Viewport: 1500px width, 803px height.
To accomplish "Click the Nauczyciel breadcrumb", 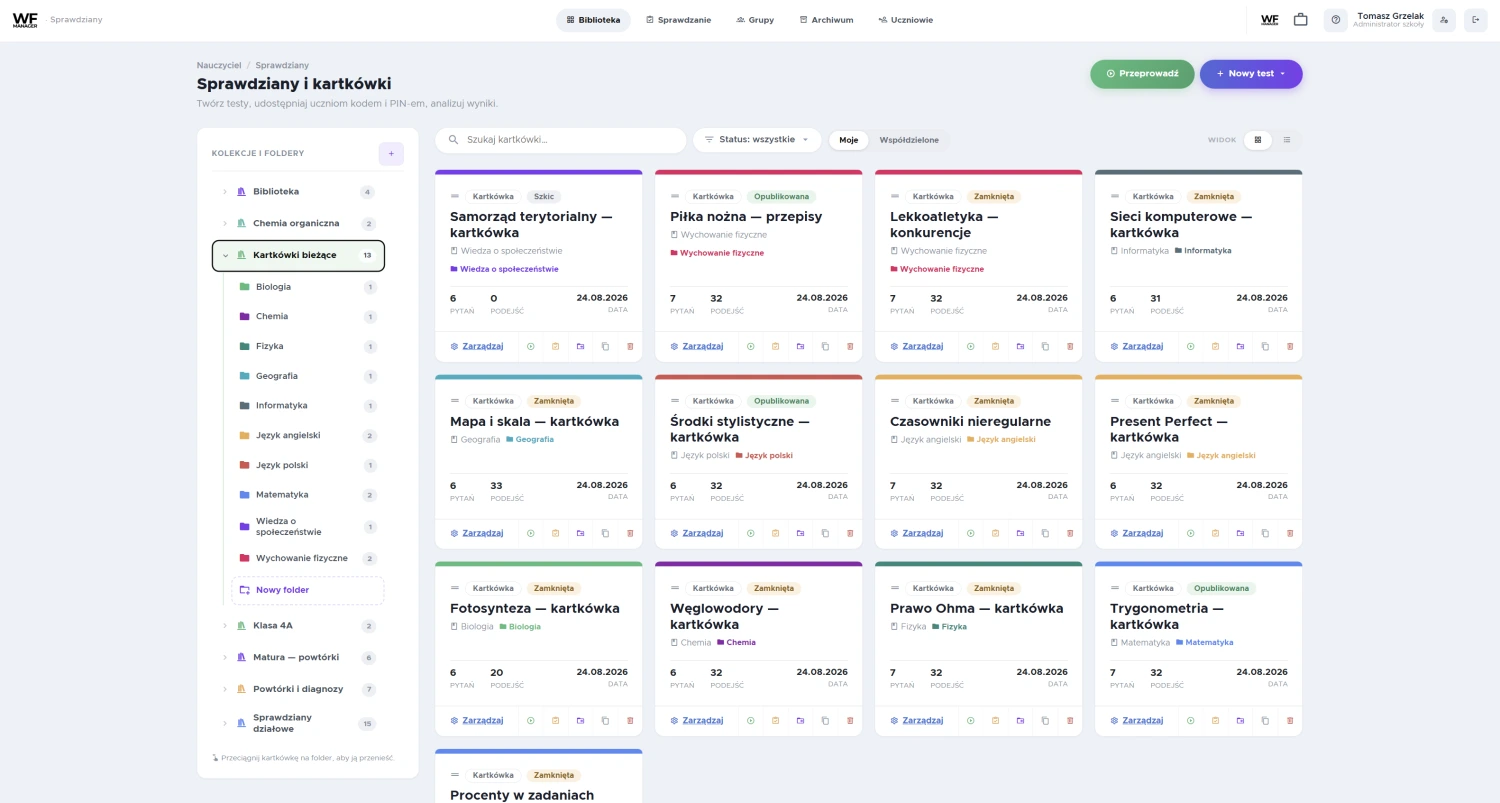I will click(219, 65).
